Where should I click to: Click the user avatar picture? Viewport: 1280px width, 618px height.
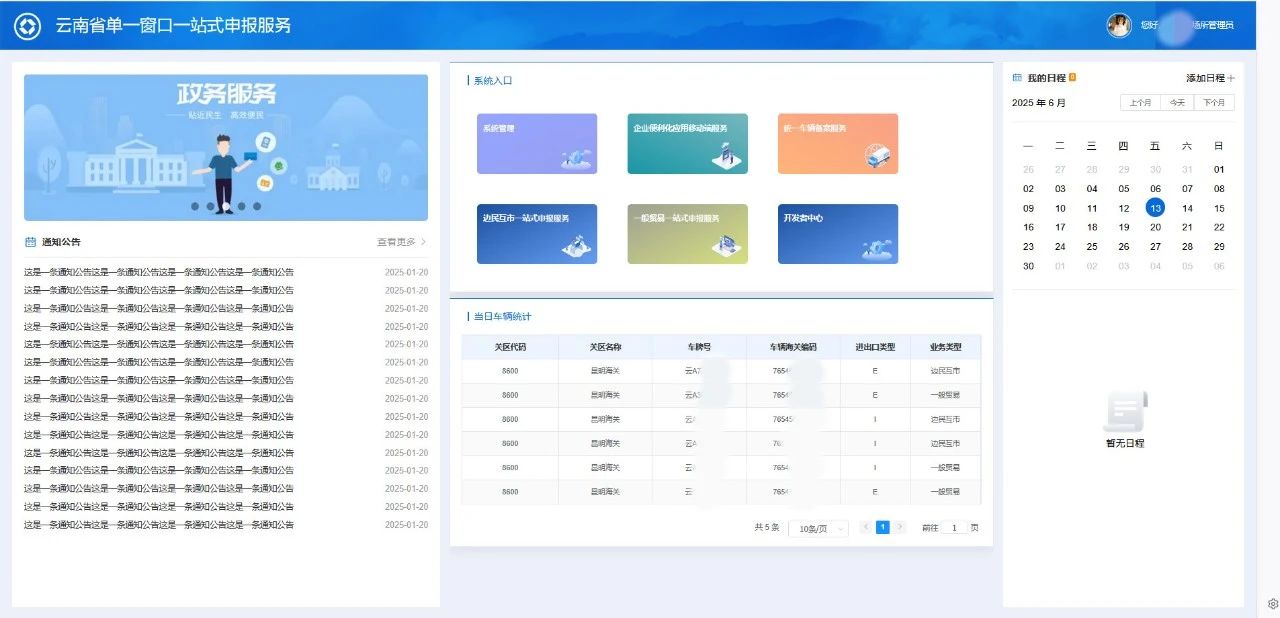click(1119, 25)
